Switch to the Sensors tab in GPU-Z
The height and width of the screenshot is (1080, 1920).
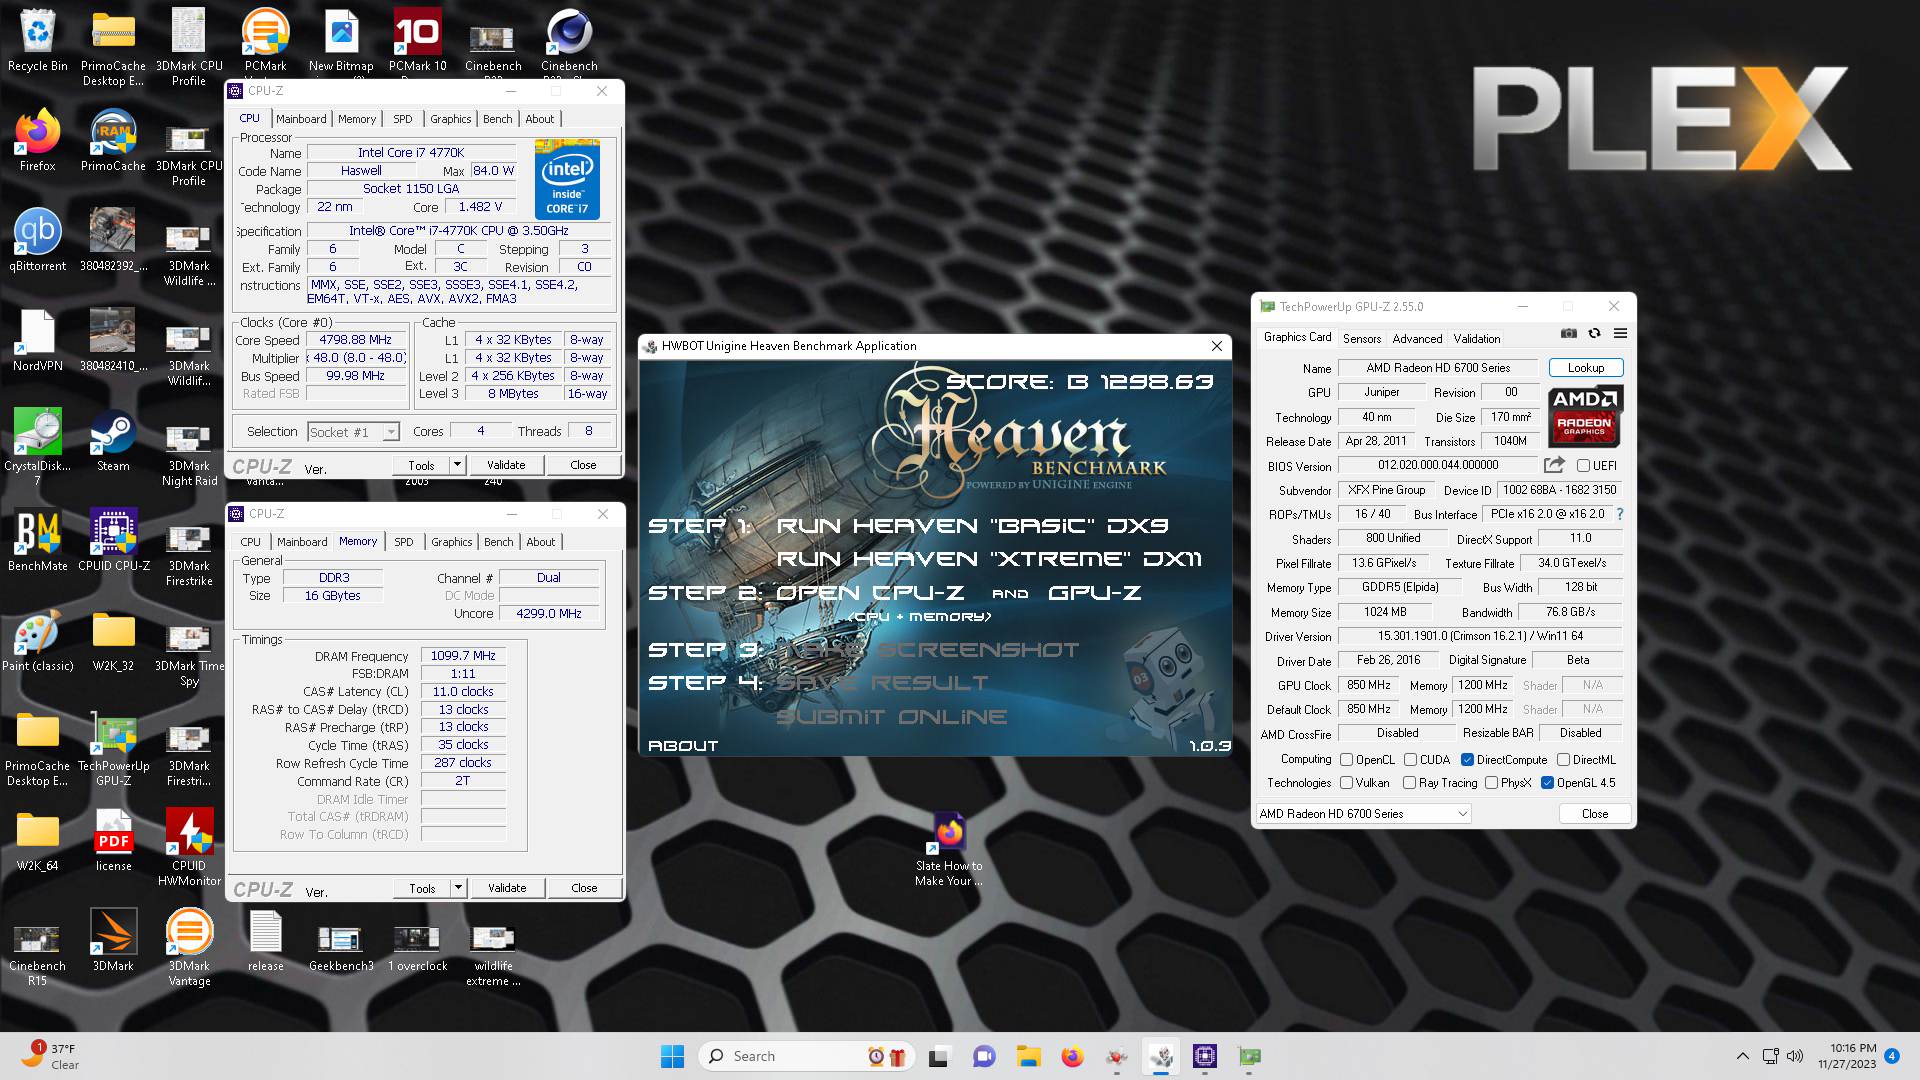[1362, 339]
